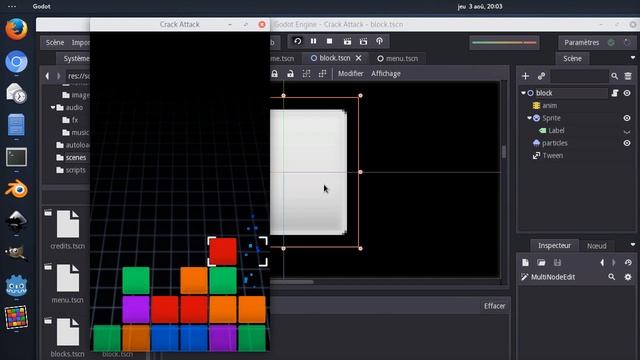Toggle visibility of block node

tap(627, 93)
